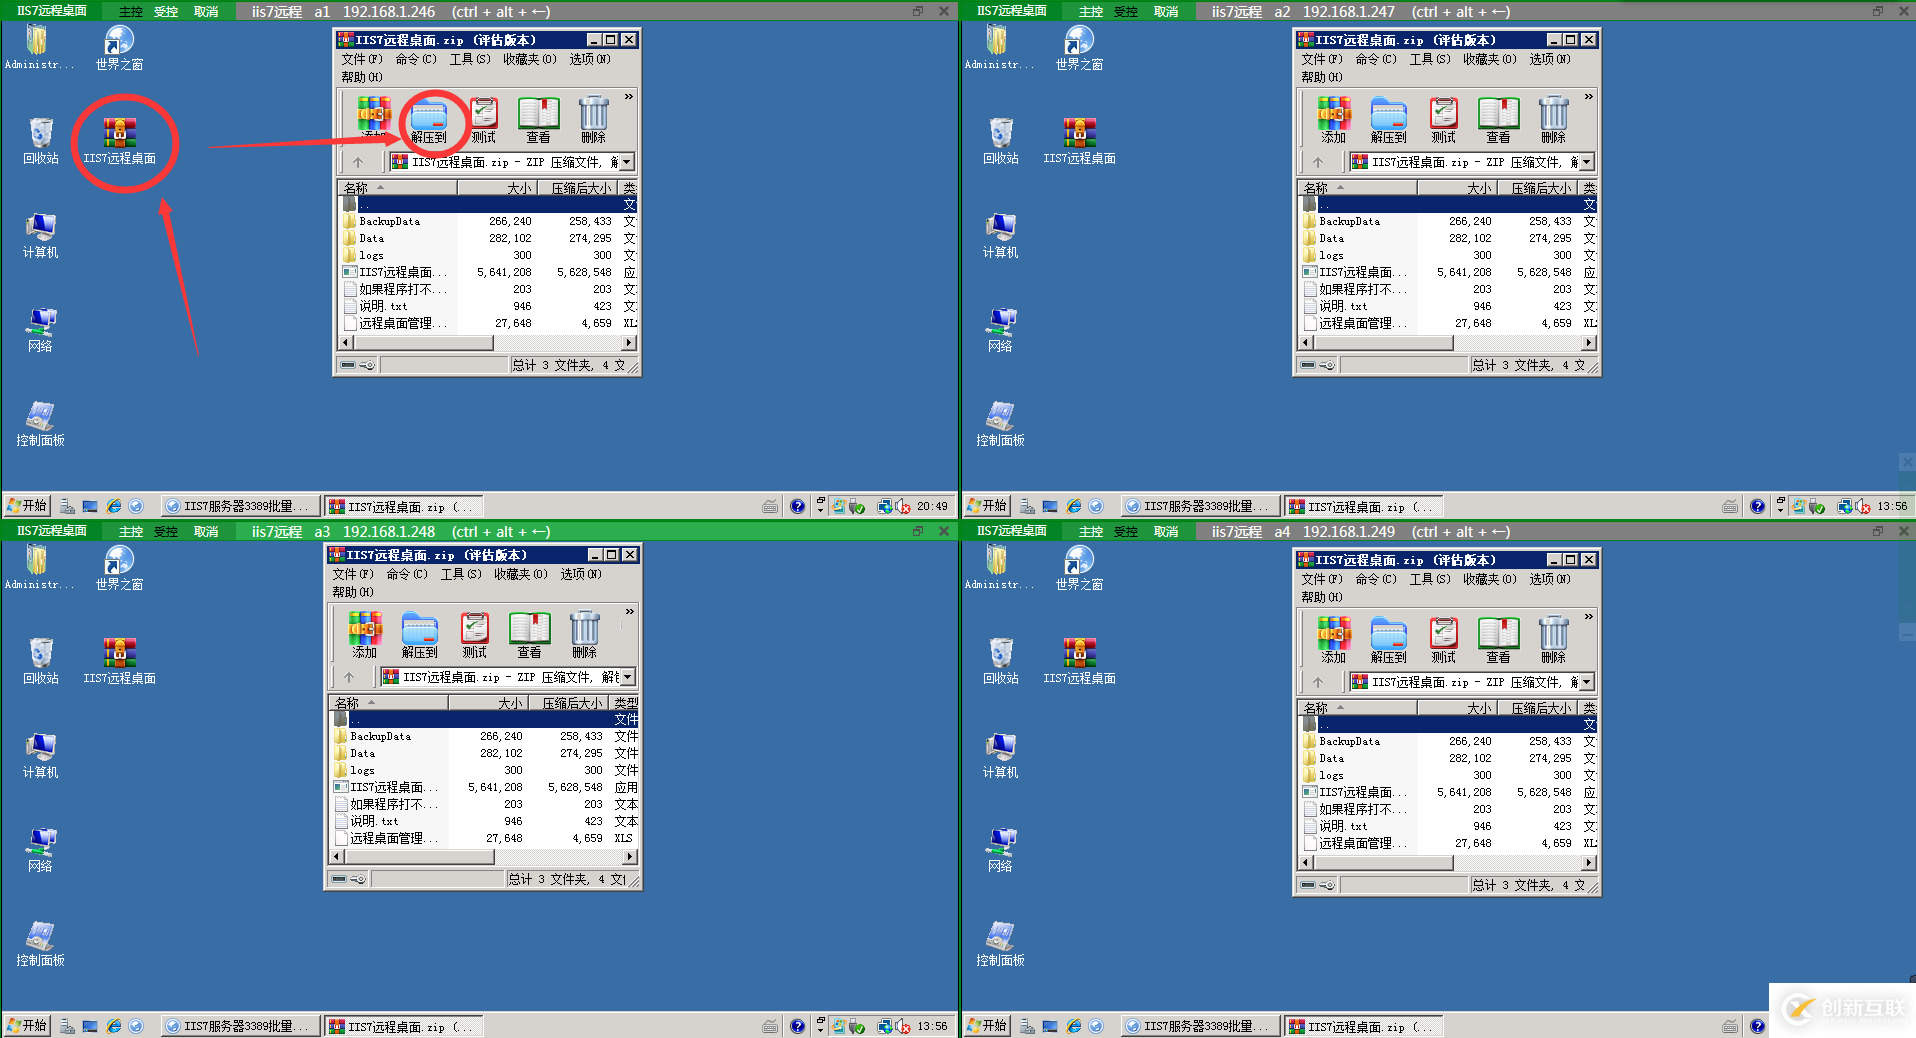Select 说明.txt row in a4 WinRAR

[x=1448, y=826]
